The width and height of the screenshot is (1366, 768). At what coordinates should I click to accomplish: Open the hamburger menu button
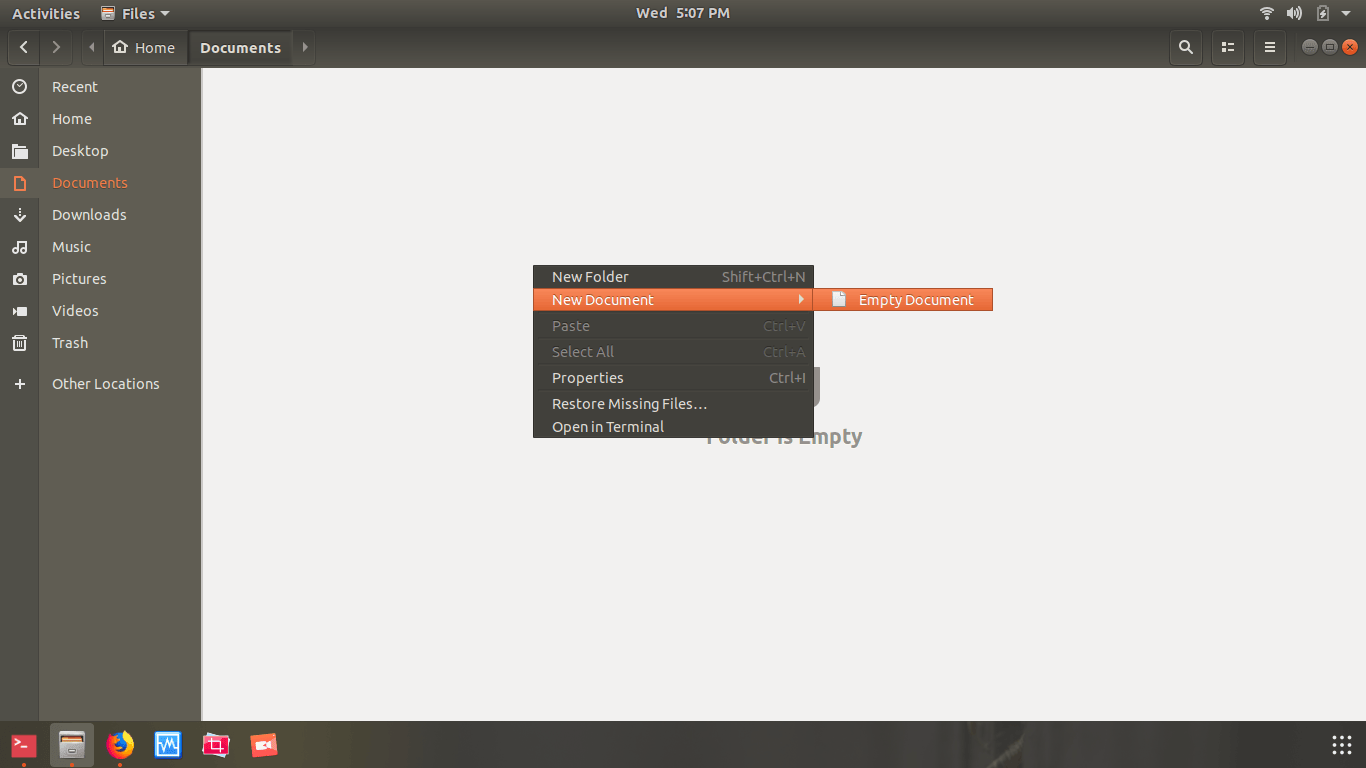click(1270, 47)
